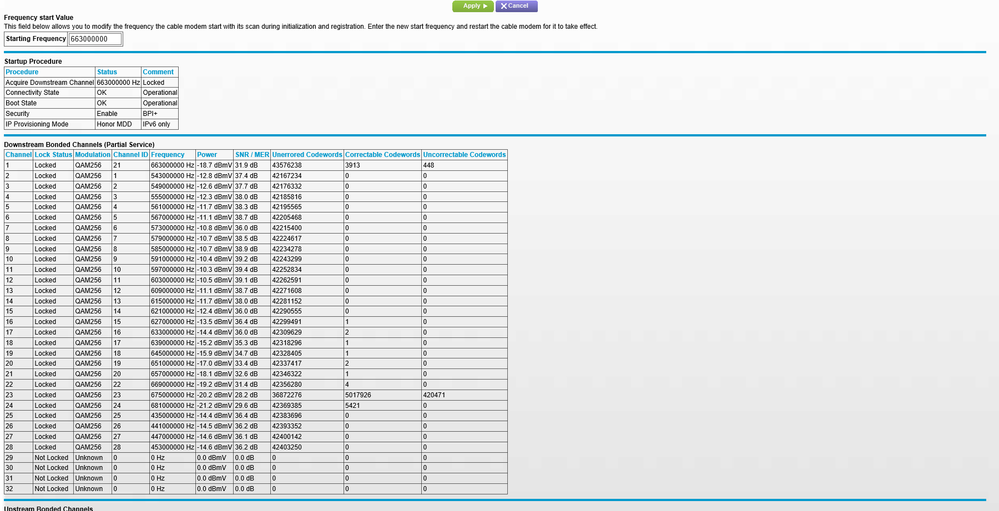Click the Power column header

(x=207, y=155)
